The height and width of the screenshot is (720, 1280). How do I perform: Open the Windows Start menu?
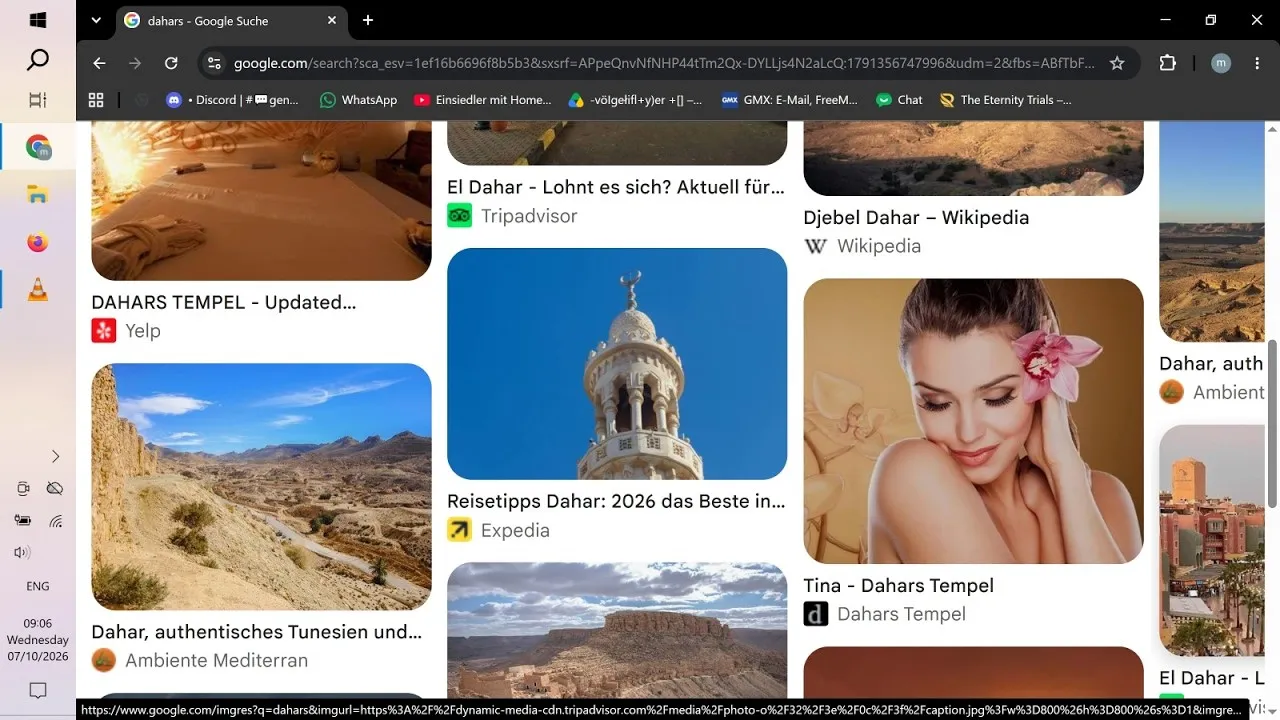tap(38, 20)
